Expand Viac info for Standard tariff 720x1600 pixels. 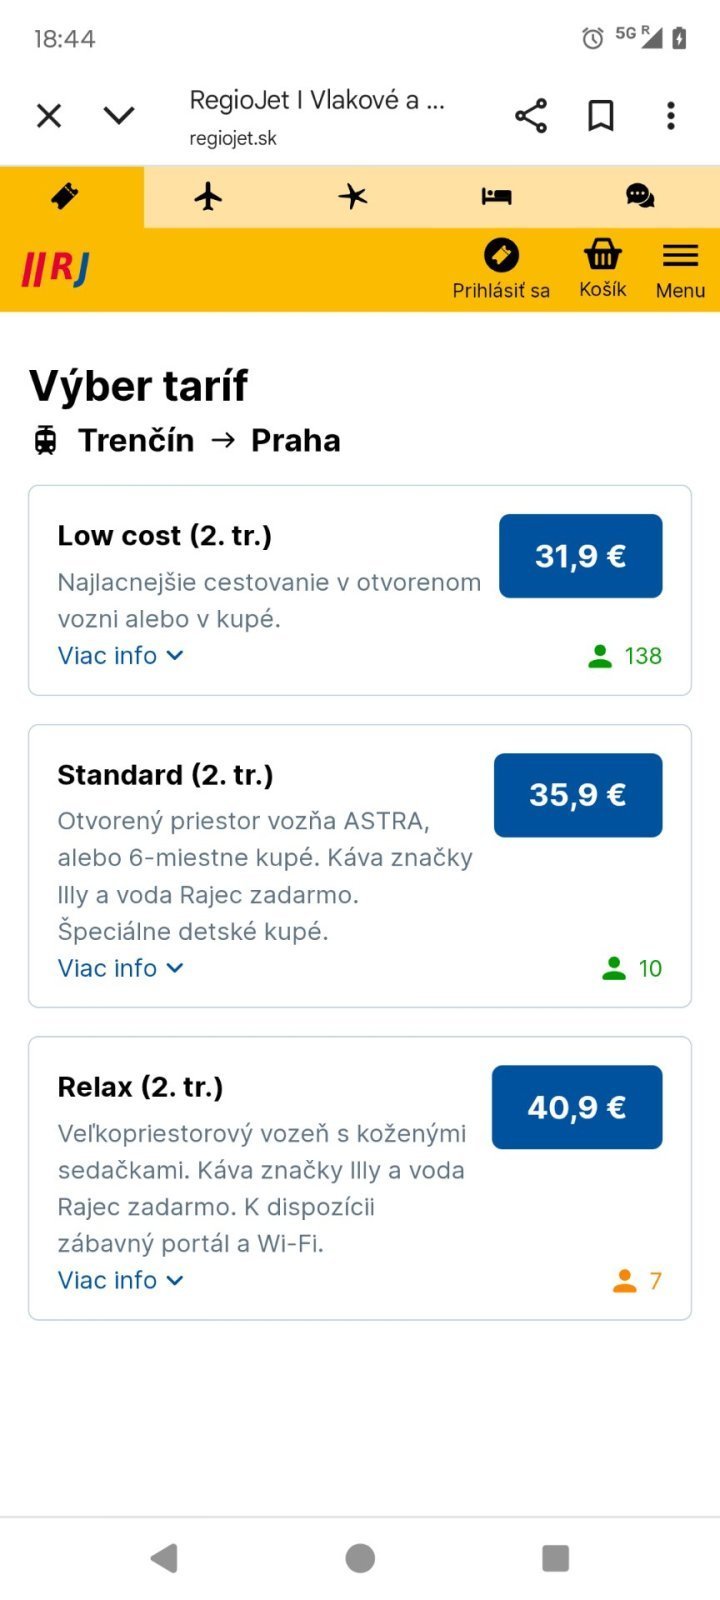tap(120, 968)
